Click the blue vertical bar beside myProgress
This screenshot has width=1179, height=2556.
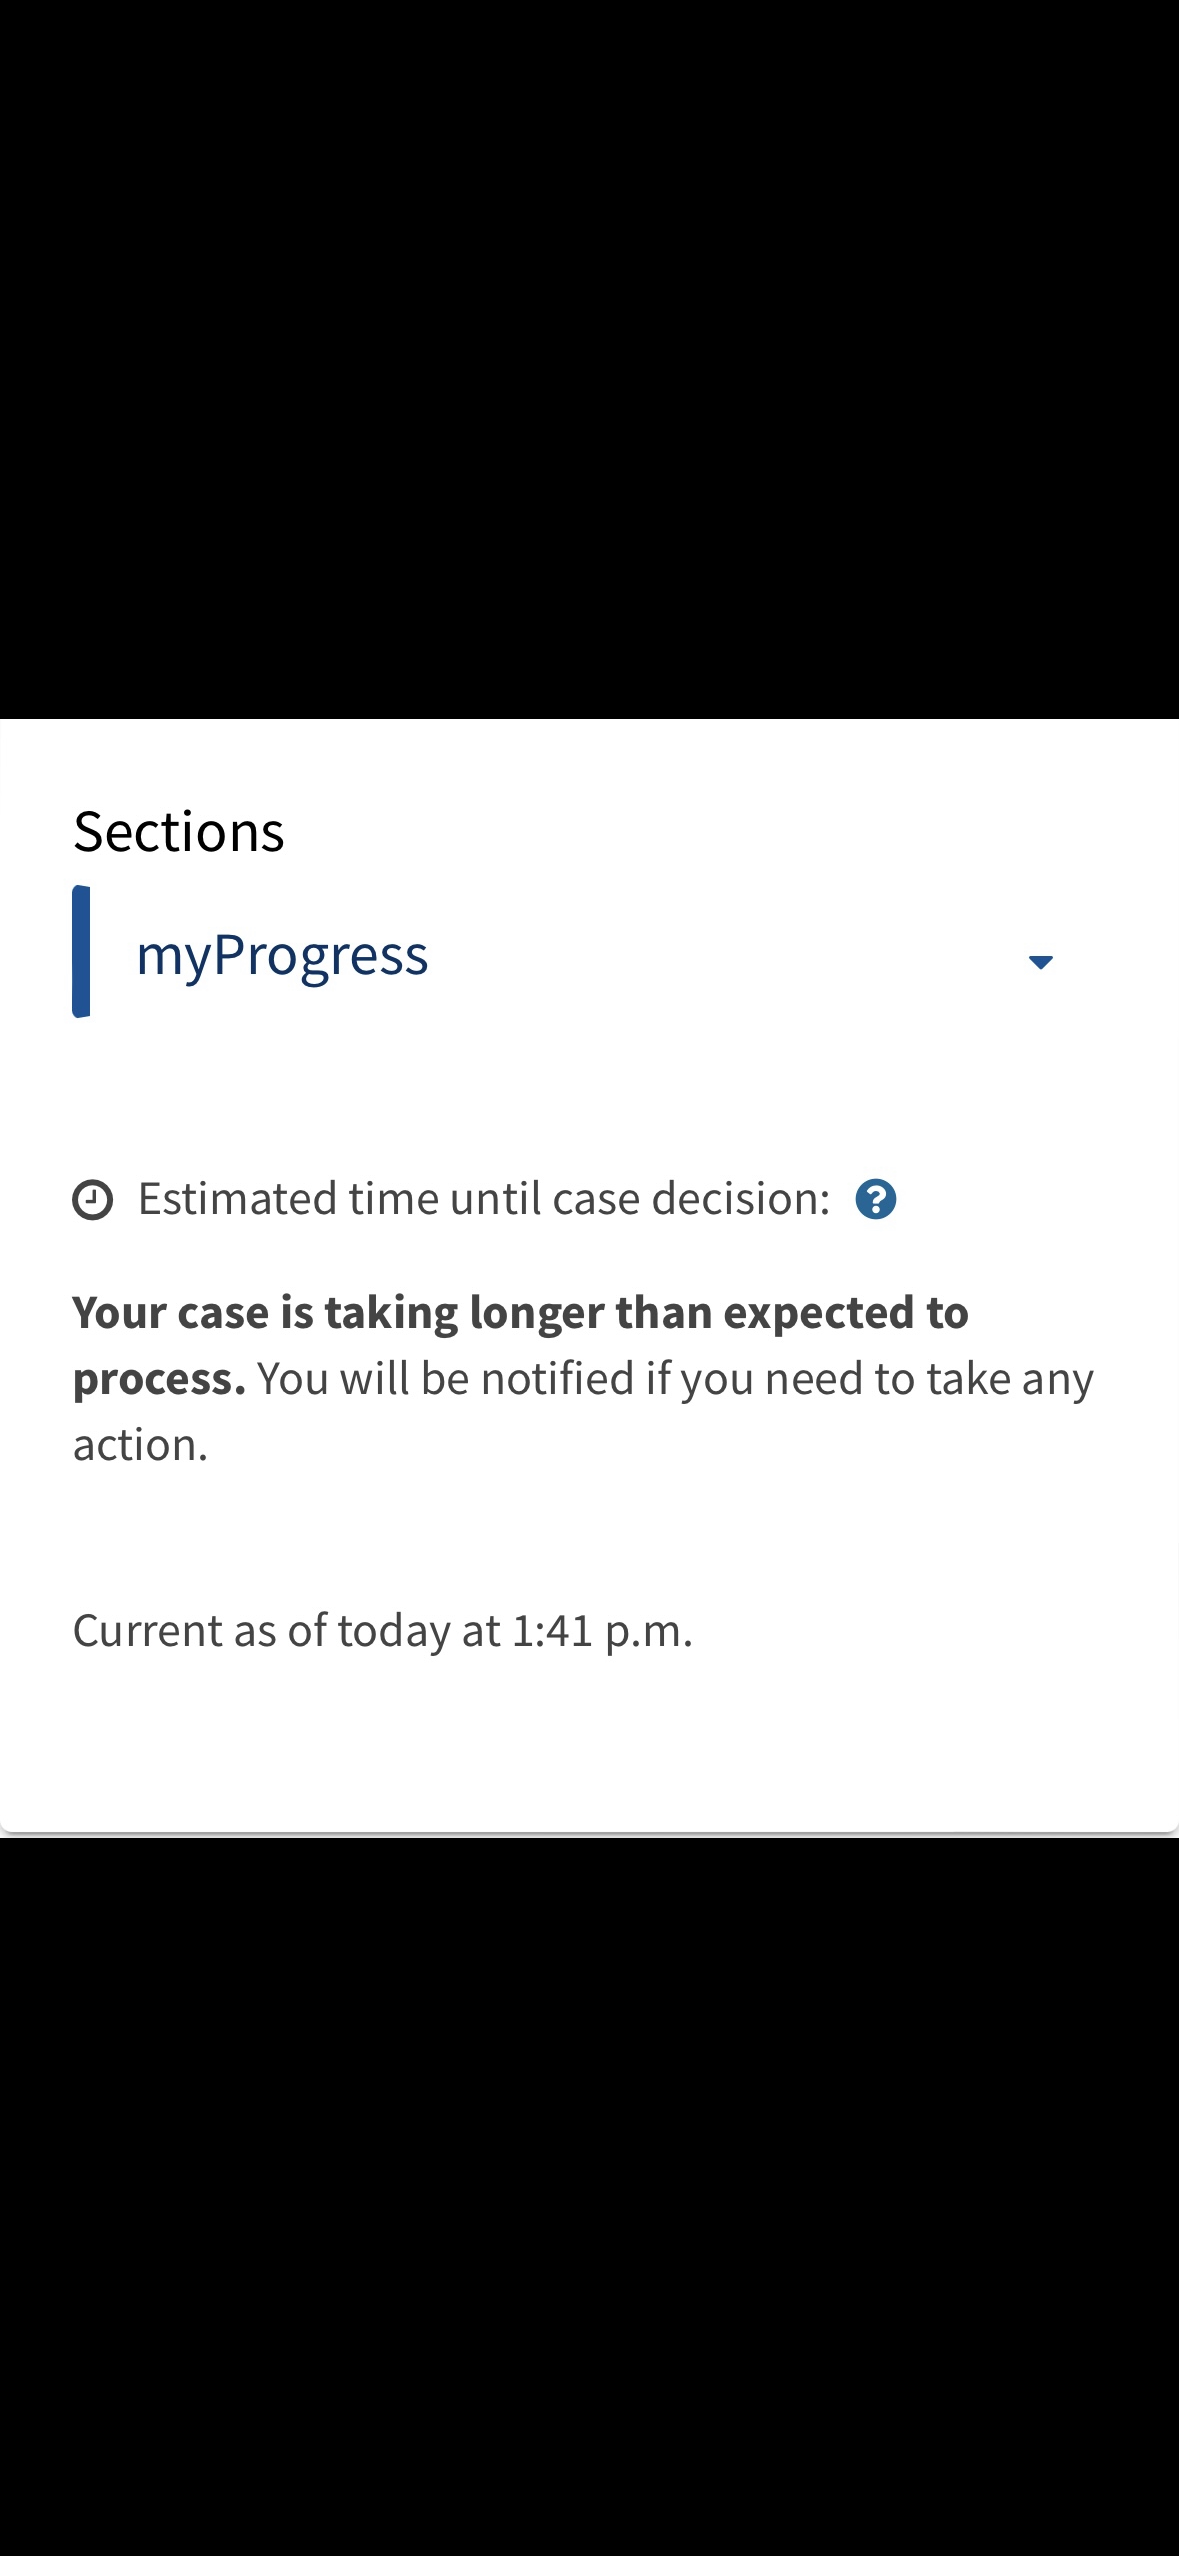click(81, 951)
